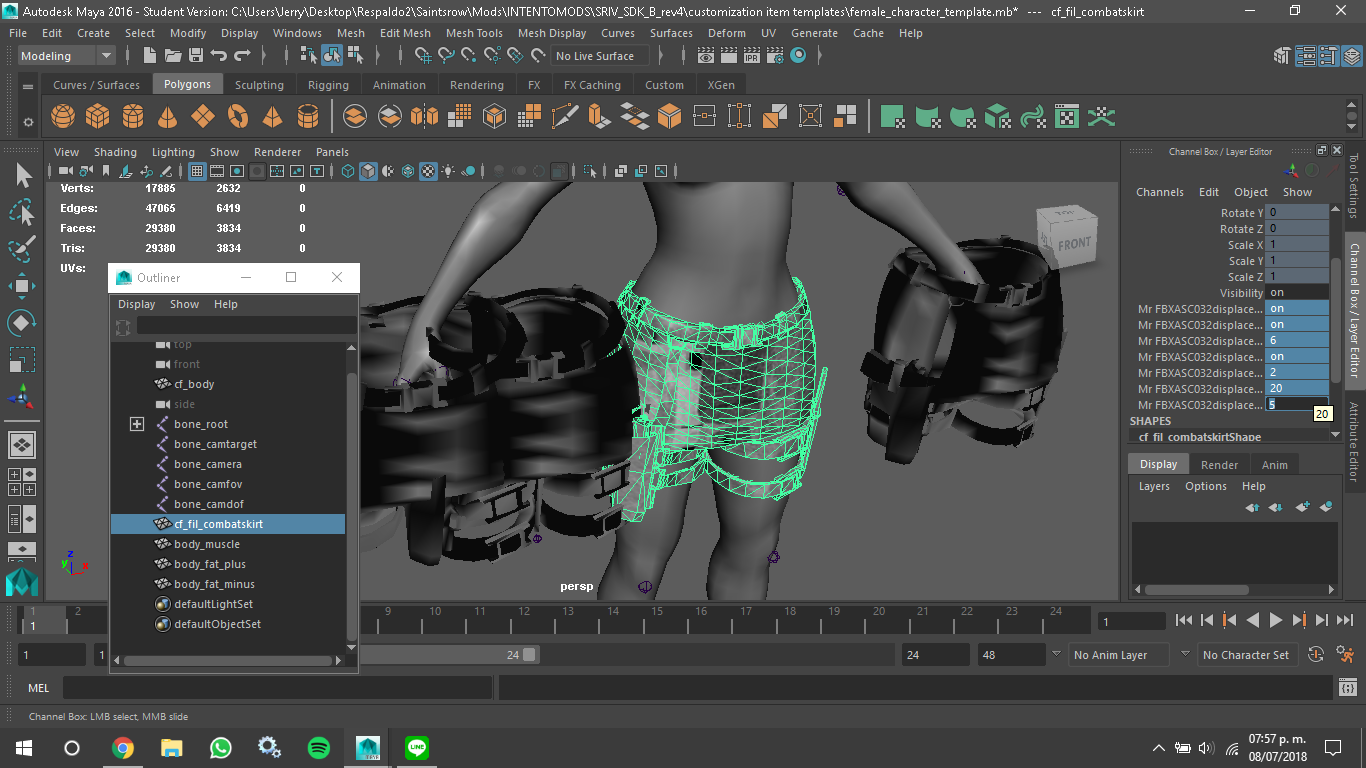Screen dimensions: 1366x768
Task: Open the Render tab in Layer Editor
Action: (1219, 464)
